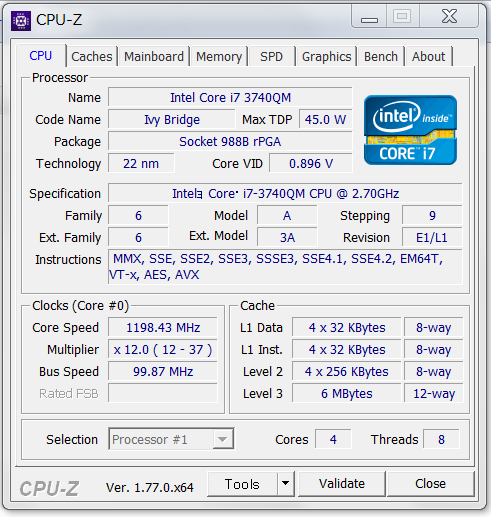The width and height of the screenshot is (491, 517).
Task: Click the Tools button
Action: point(242,484)
